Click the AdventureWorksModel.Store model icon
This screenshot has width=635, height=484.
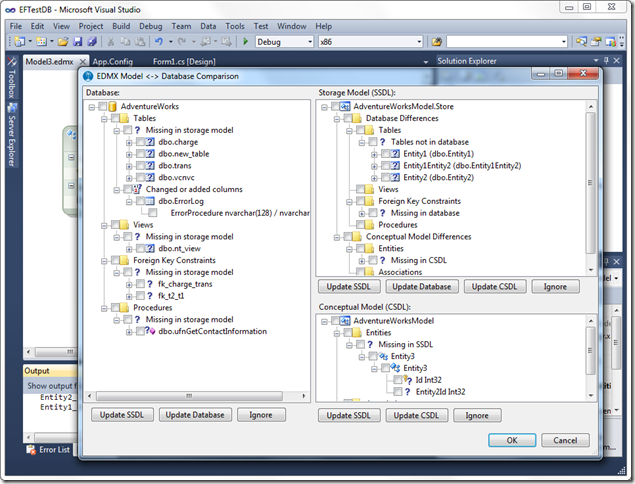[x=345, y=107]
